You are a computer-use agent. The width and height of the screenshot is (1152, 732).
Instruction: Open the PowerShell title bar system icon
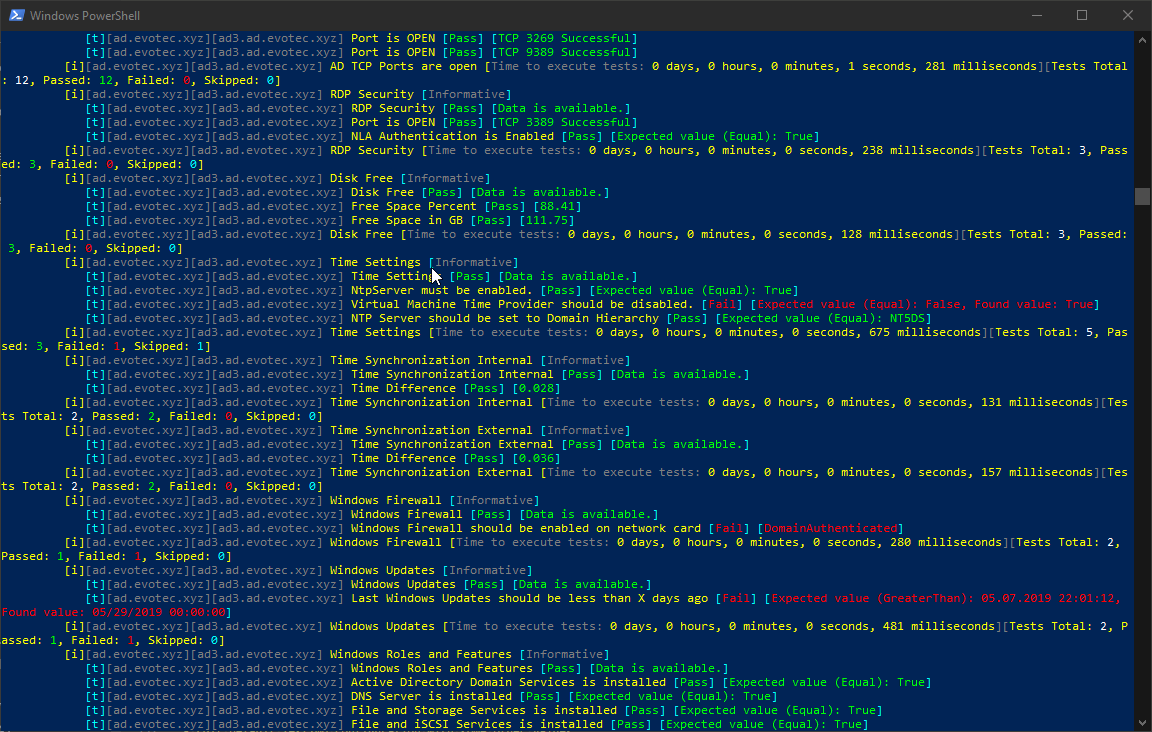click(16, 15)
